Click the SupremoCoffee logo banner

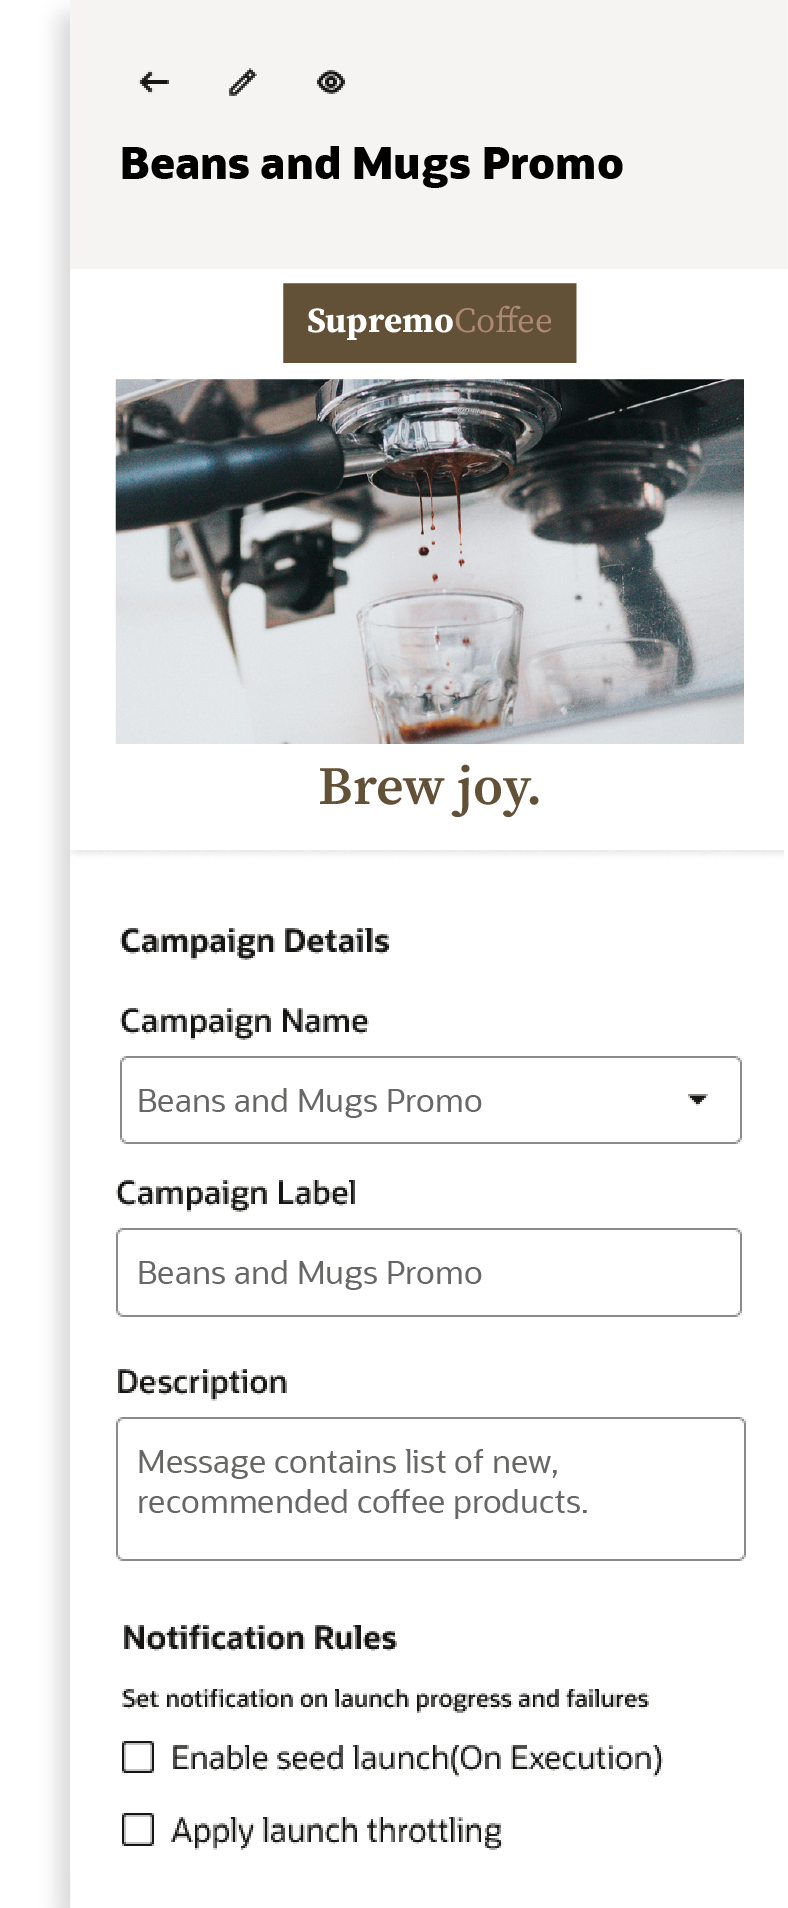click(x=429, y=322)
